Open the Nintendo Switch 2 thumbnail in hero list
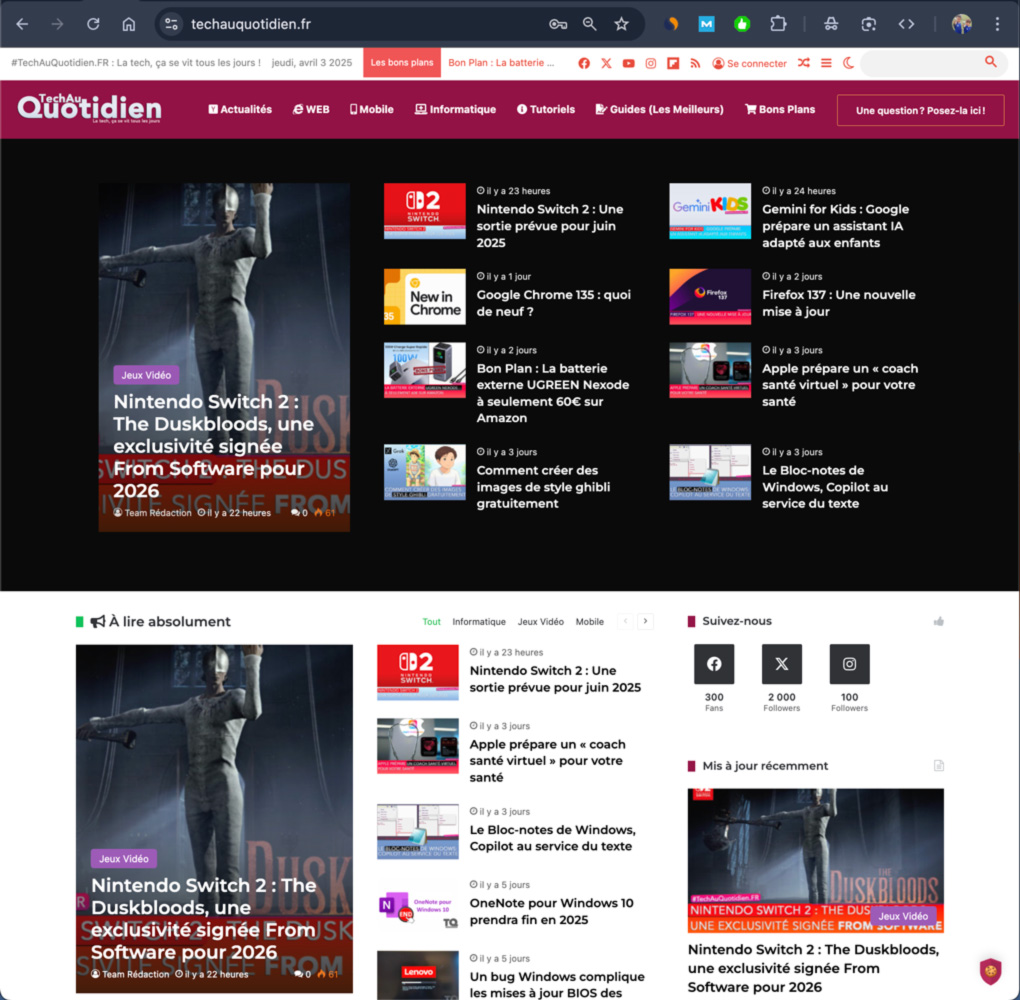Screen dimensions: 1020x1000 pyautogui.click(x=424, y=211)
